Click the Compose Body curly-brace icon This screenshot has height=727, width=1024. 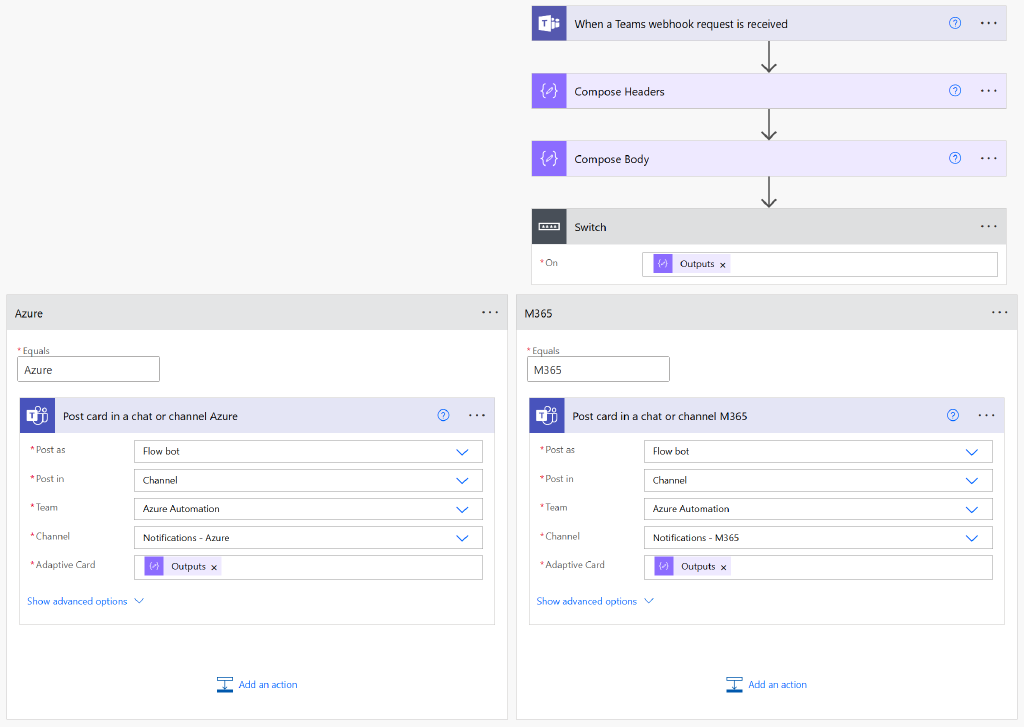coord(549,159)
